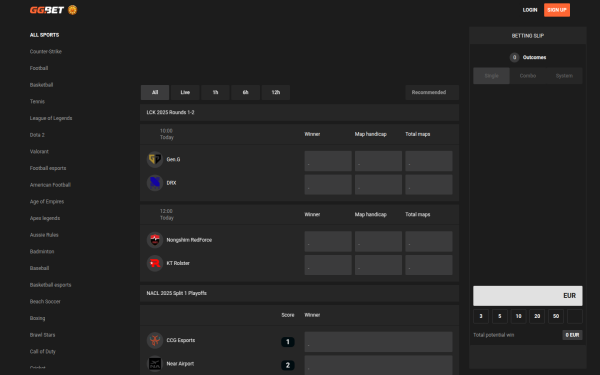Open the KT Rolster team logo

[x=155, y=263]
